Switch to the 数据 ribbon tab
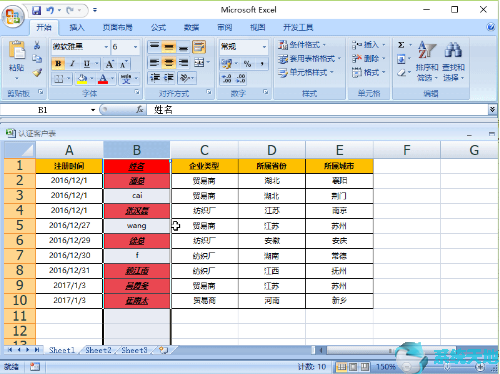500x374 pixels. point(191,28)
